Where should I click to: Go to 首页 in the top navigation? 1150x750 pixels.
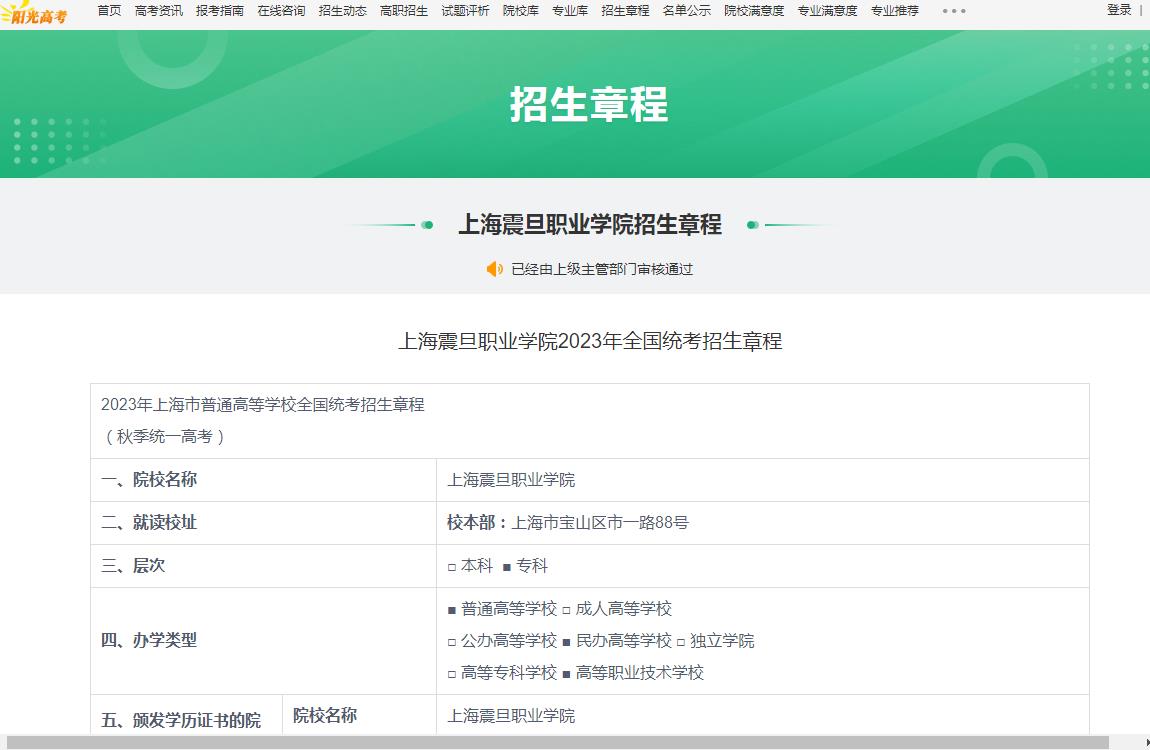point(109,10)
